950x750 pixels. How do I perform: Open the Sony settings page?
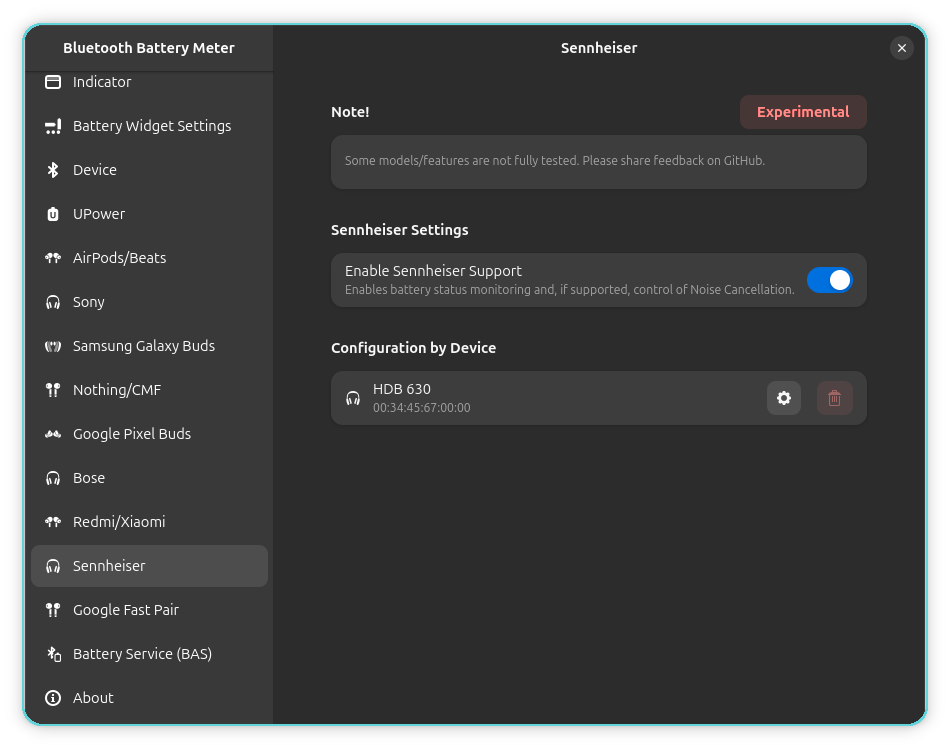click(149, 302)
